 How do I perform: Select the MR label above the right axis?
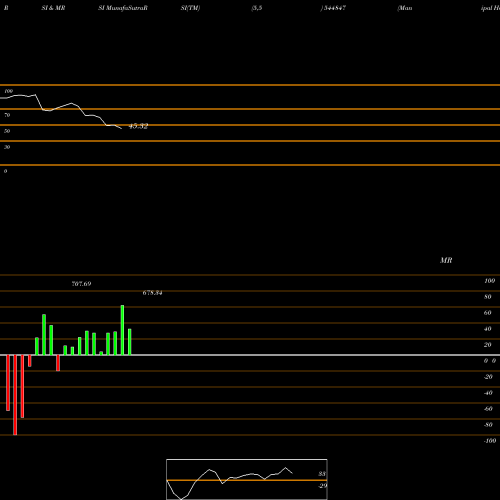[446, 260]
